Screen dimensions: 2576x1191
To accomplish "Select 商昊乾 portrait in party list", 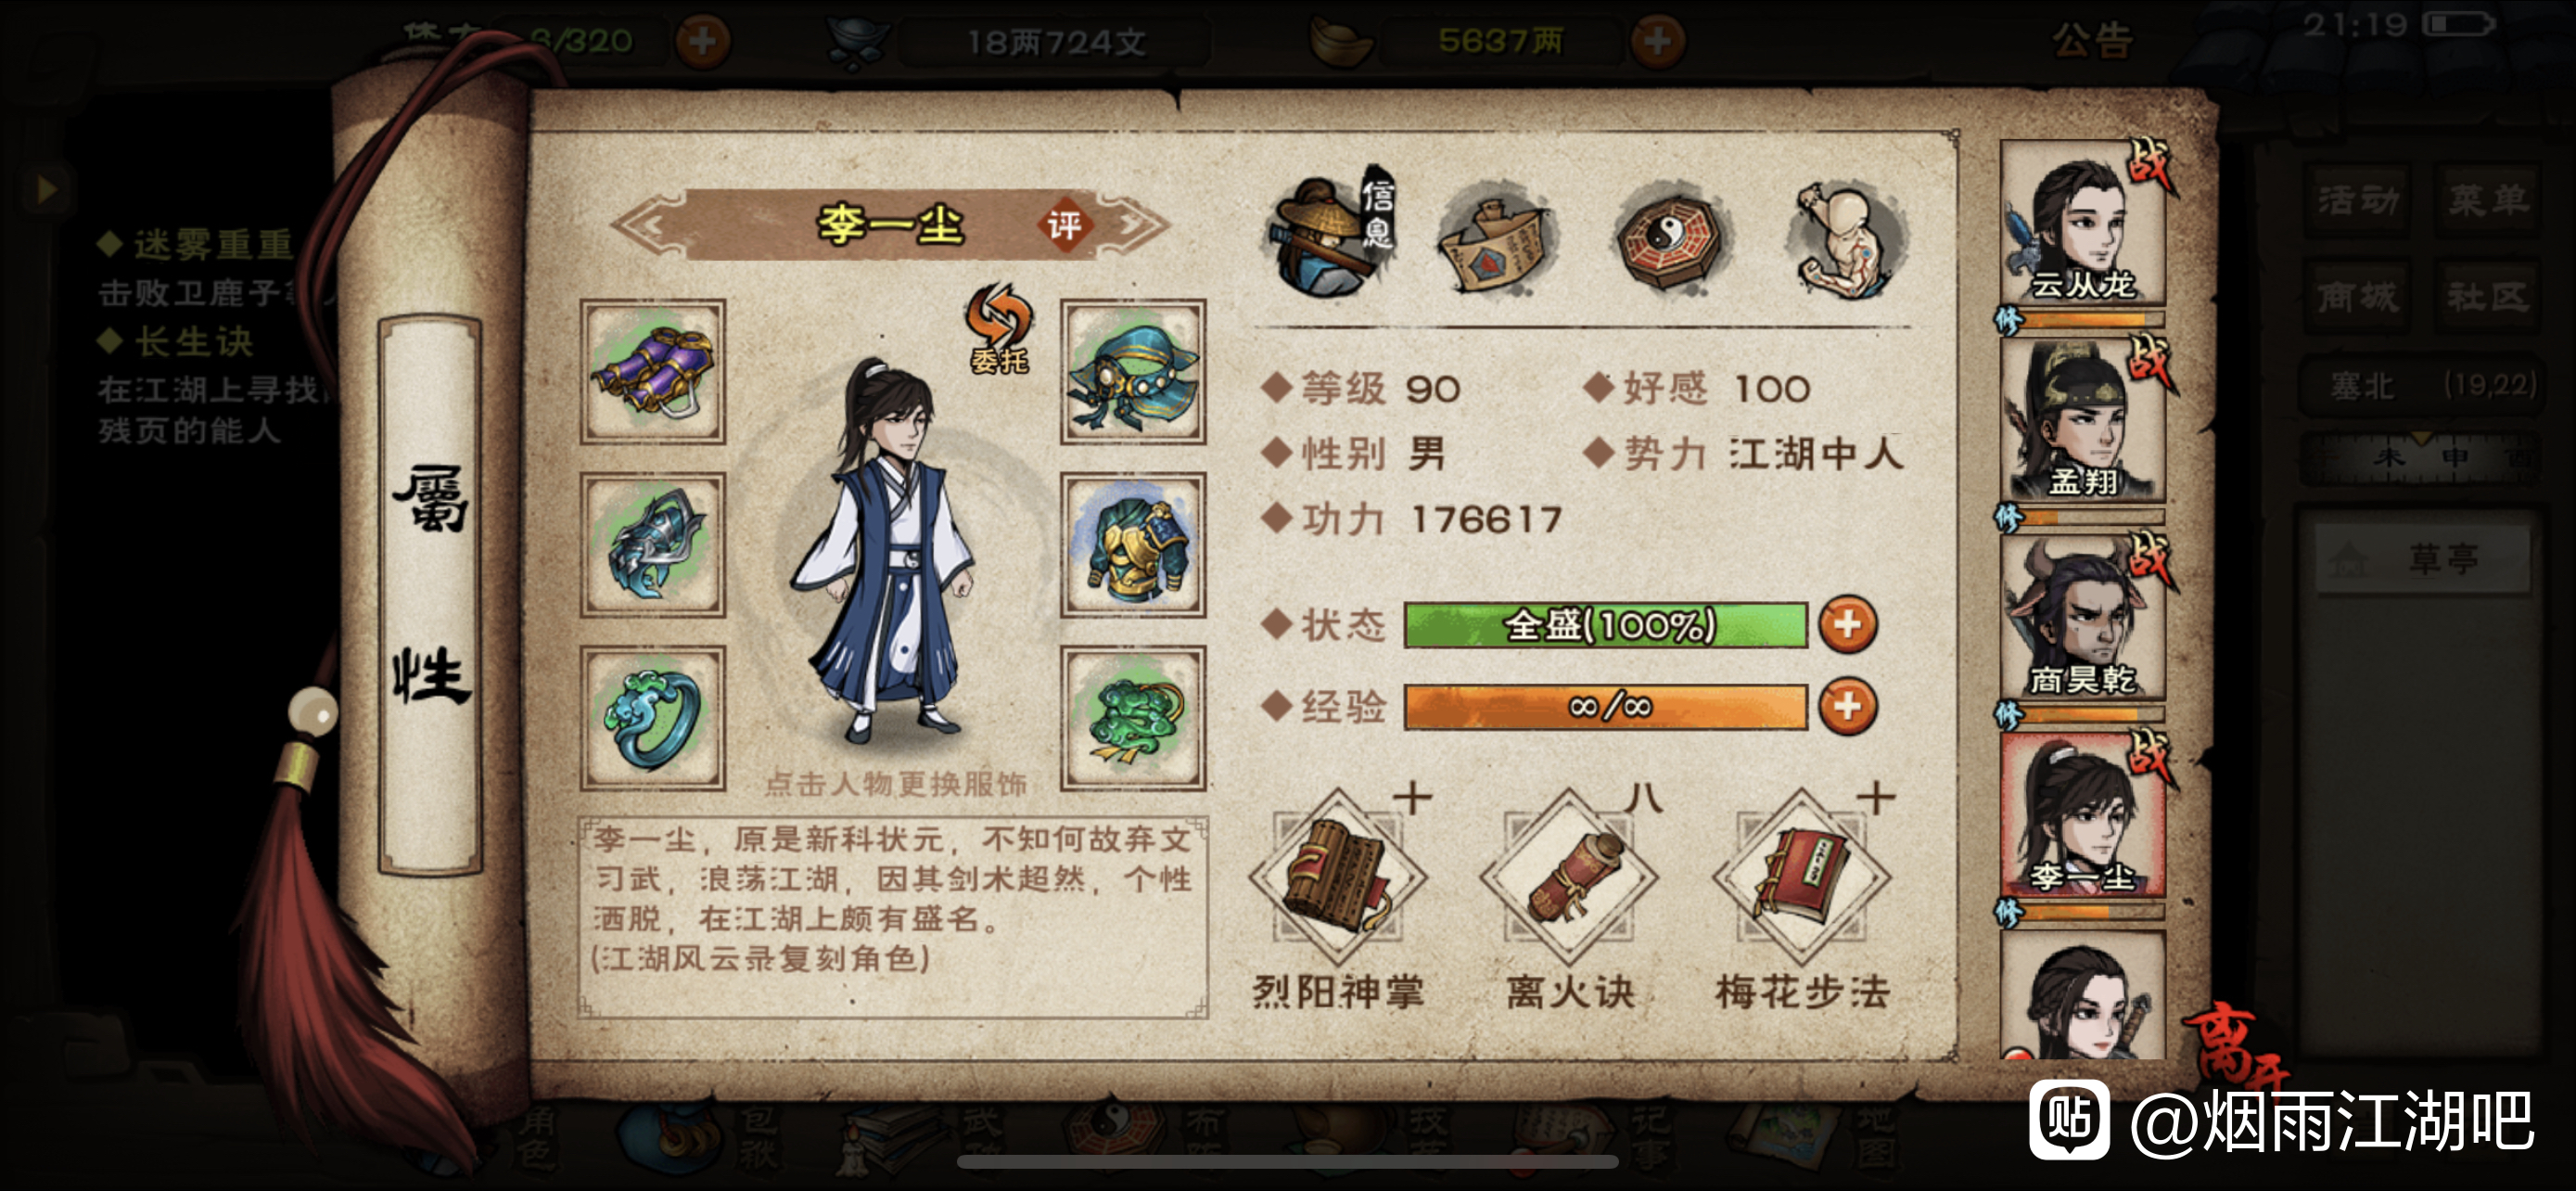I will pos(2084,618).
